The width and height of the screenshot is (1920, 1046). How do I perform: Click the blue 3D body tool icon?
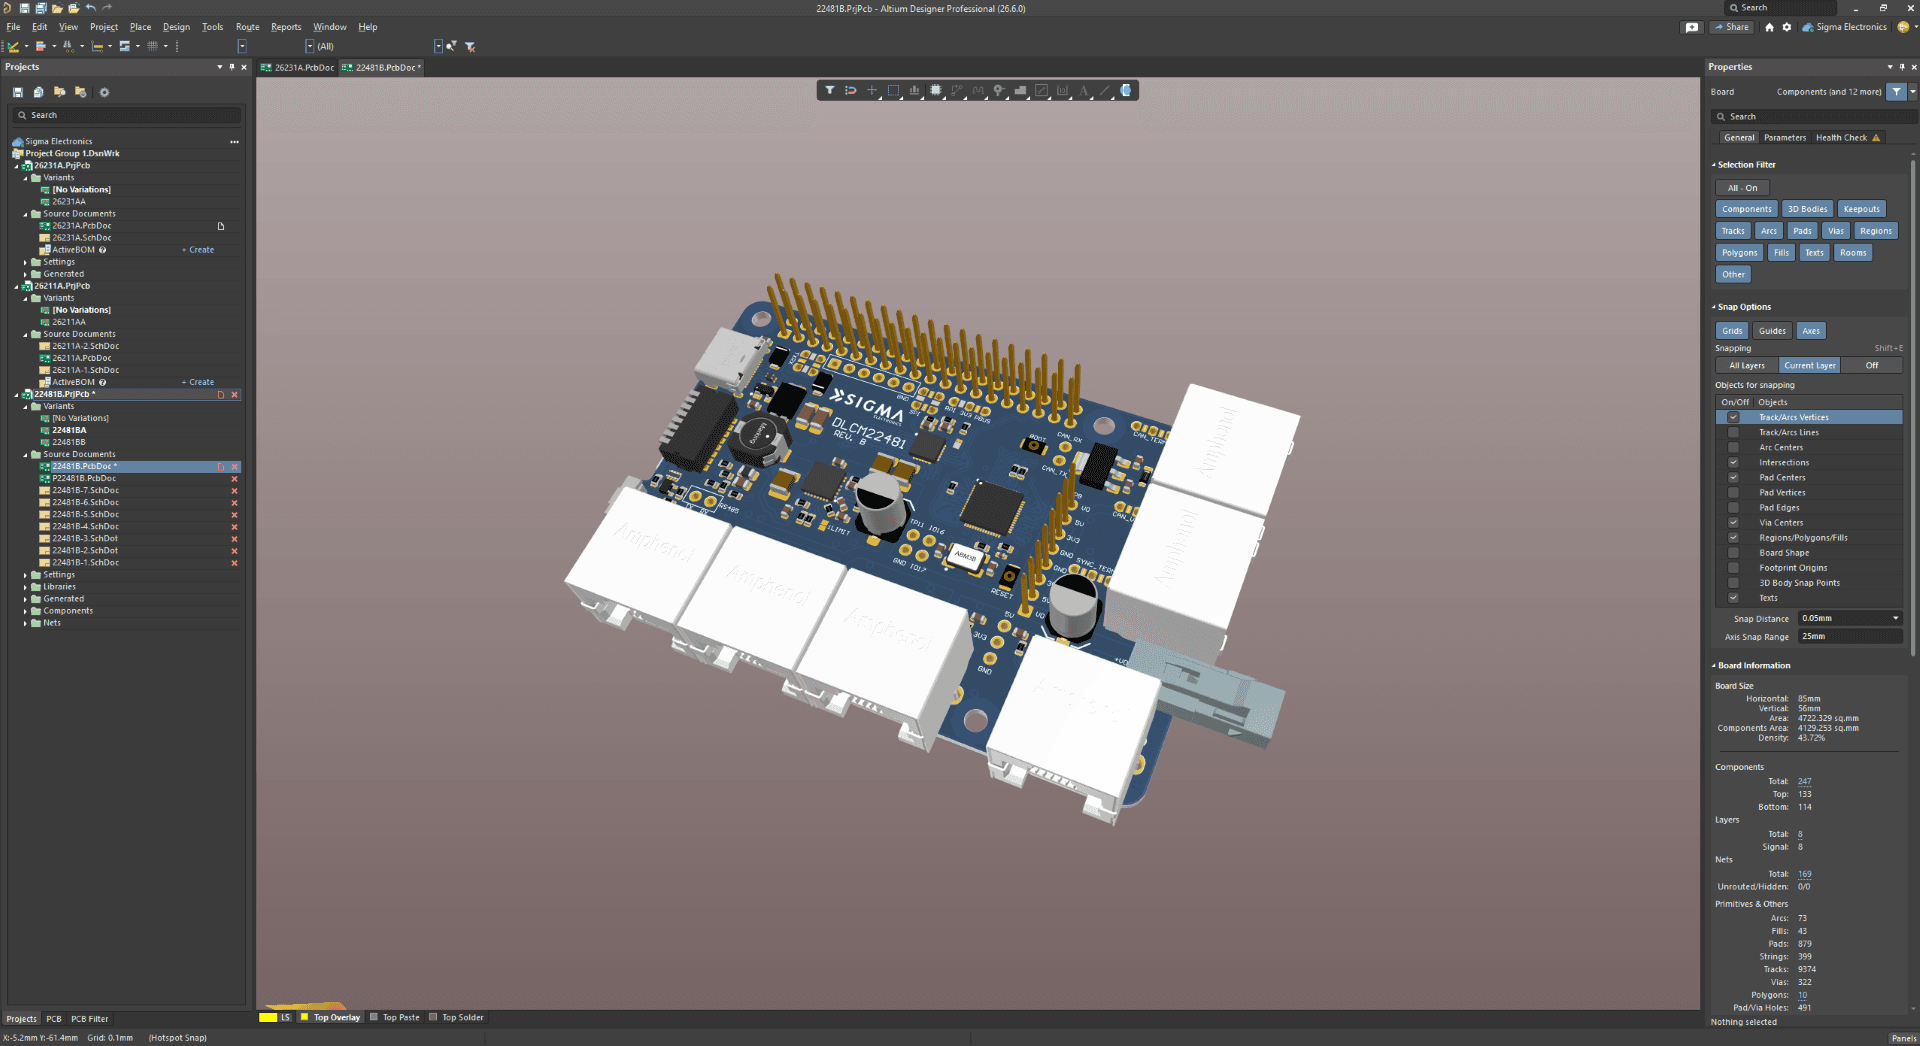point(1126,90)
